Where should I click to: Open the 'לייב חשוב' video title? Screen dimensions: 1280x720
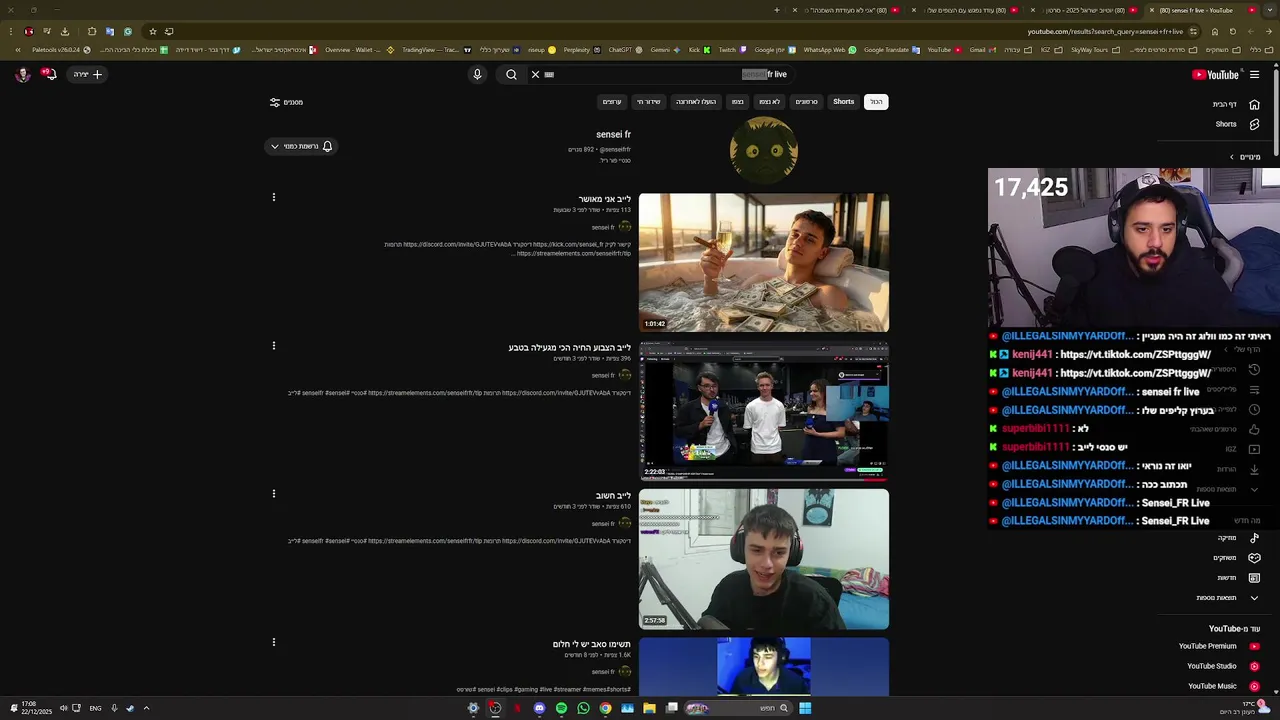tap(613, 496)
